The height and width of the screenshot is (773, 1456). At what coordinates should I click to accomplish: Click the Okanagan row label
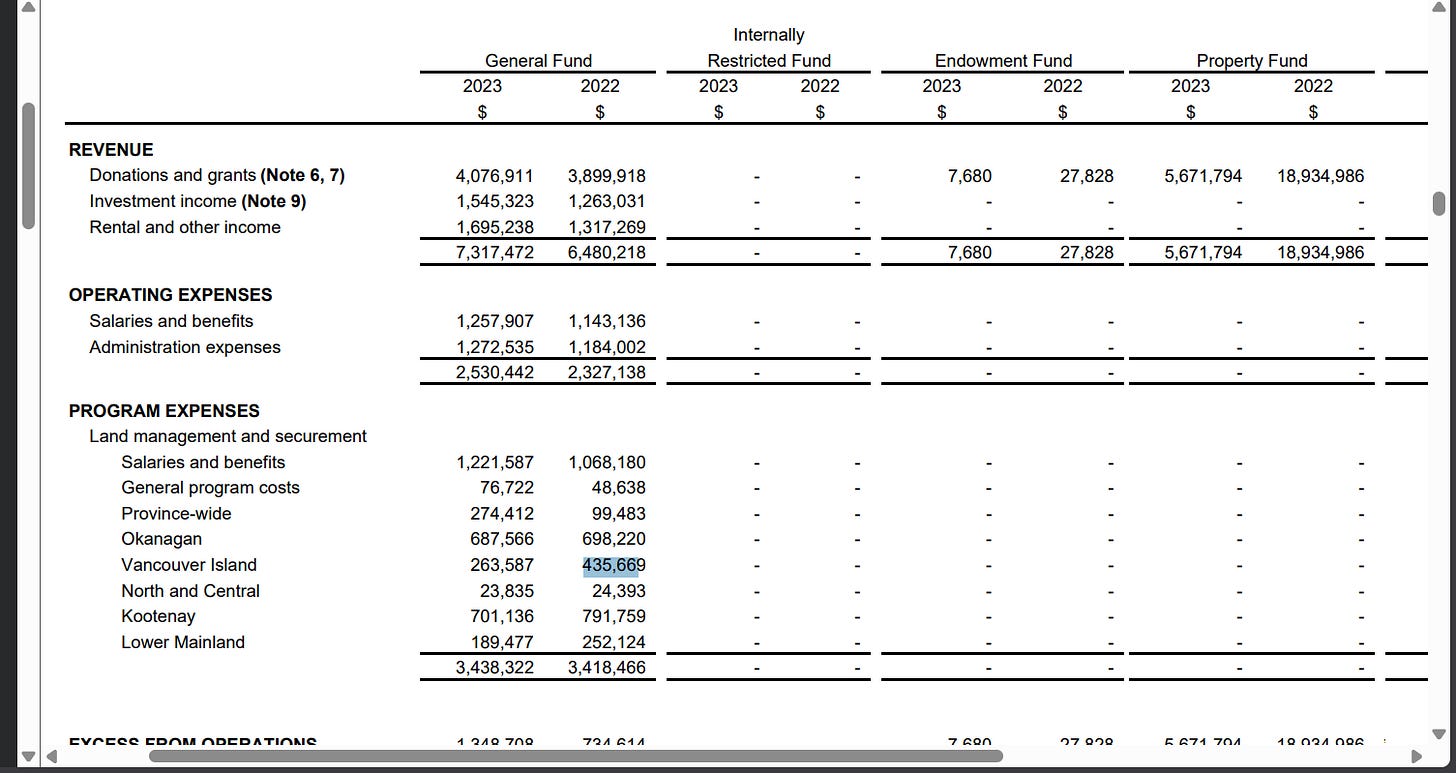pyautogui.click(x=161, y=539)
